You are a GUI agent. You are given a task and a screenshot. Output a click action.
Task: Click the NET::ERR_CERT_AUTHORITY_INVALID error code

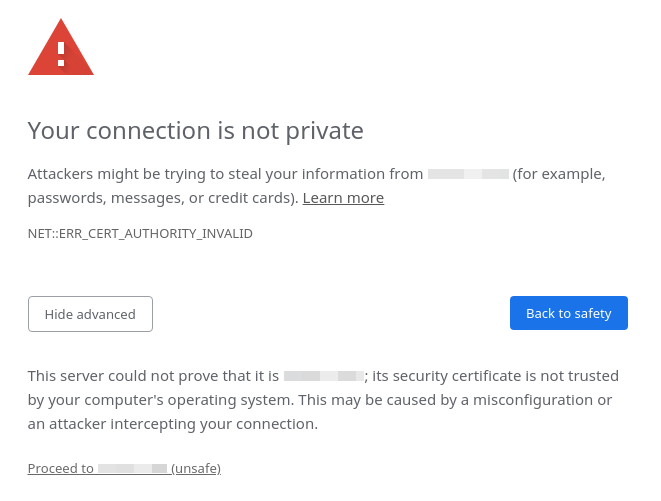coord(140,234)
